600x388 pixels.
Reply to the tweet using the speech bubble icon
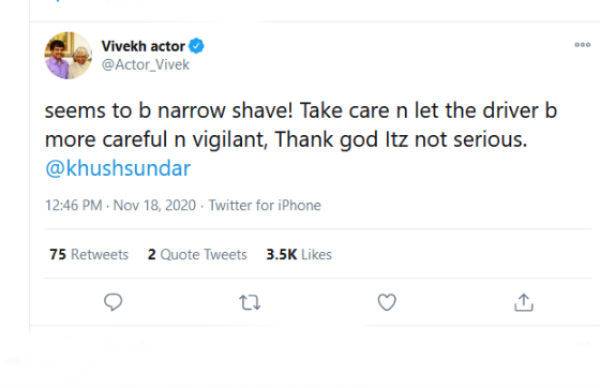point(113,302)
